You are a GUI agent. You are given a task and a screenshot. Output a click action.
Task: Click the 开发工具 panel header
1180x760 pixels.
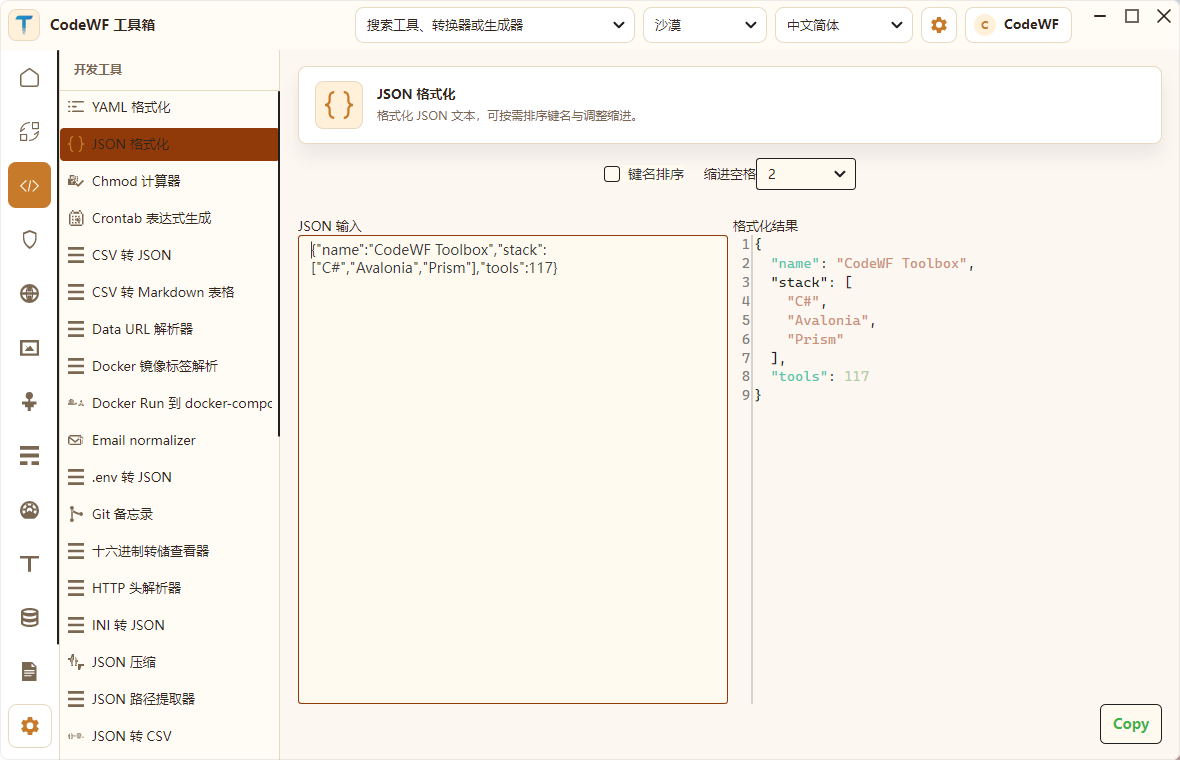pos(98,69)
